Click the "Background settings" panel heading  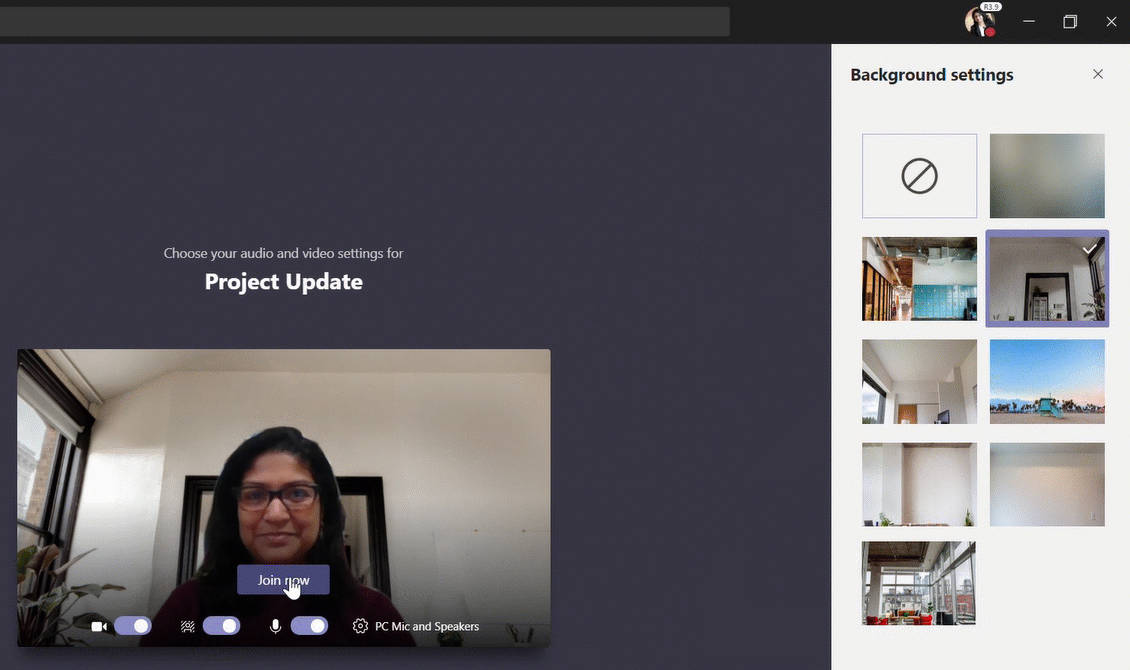932,75
